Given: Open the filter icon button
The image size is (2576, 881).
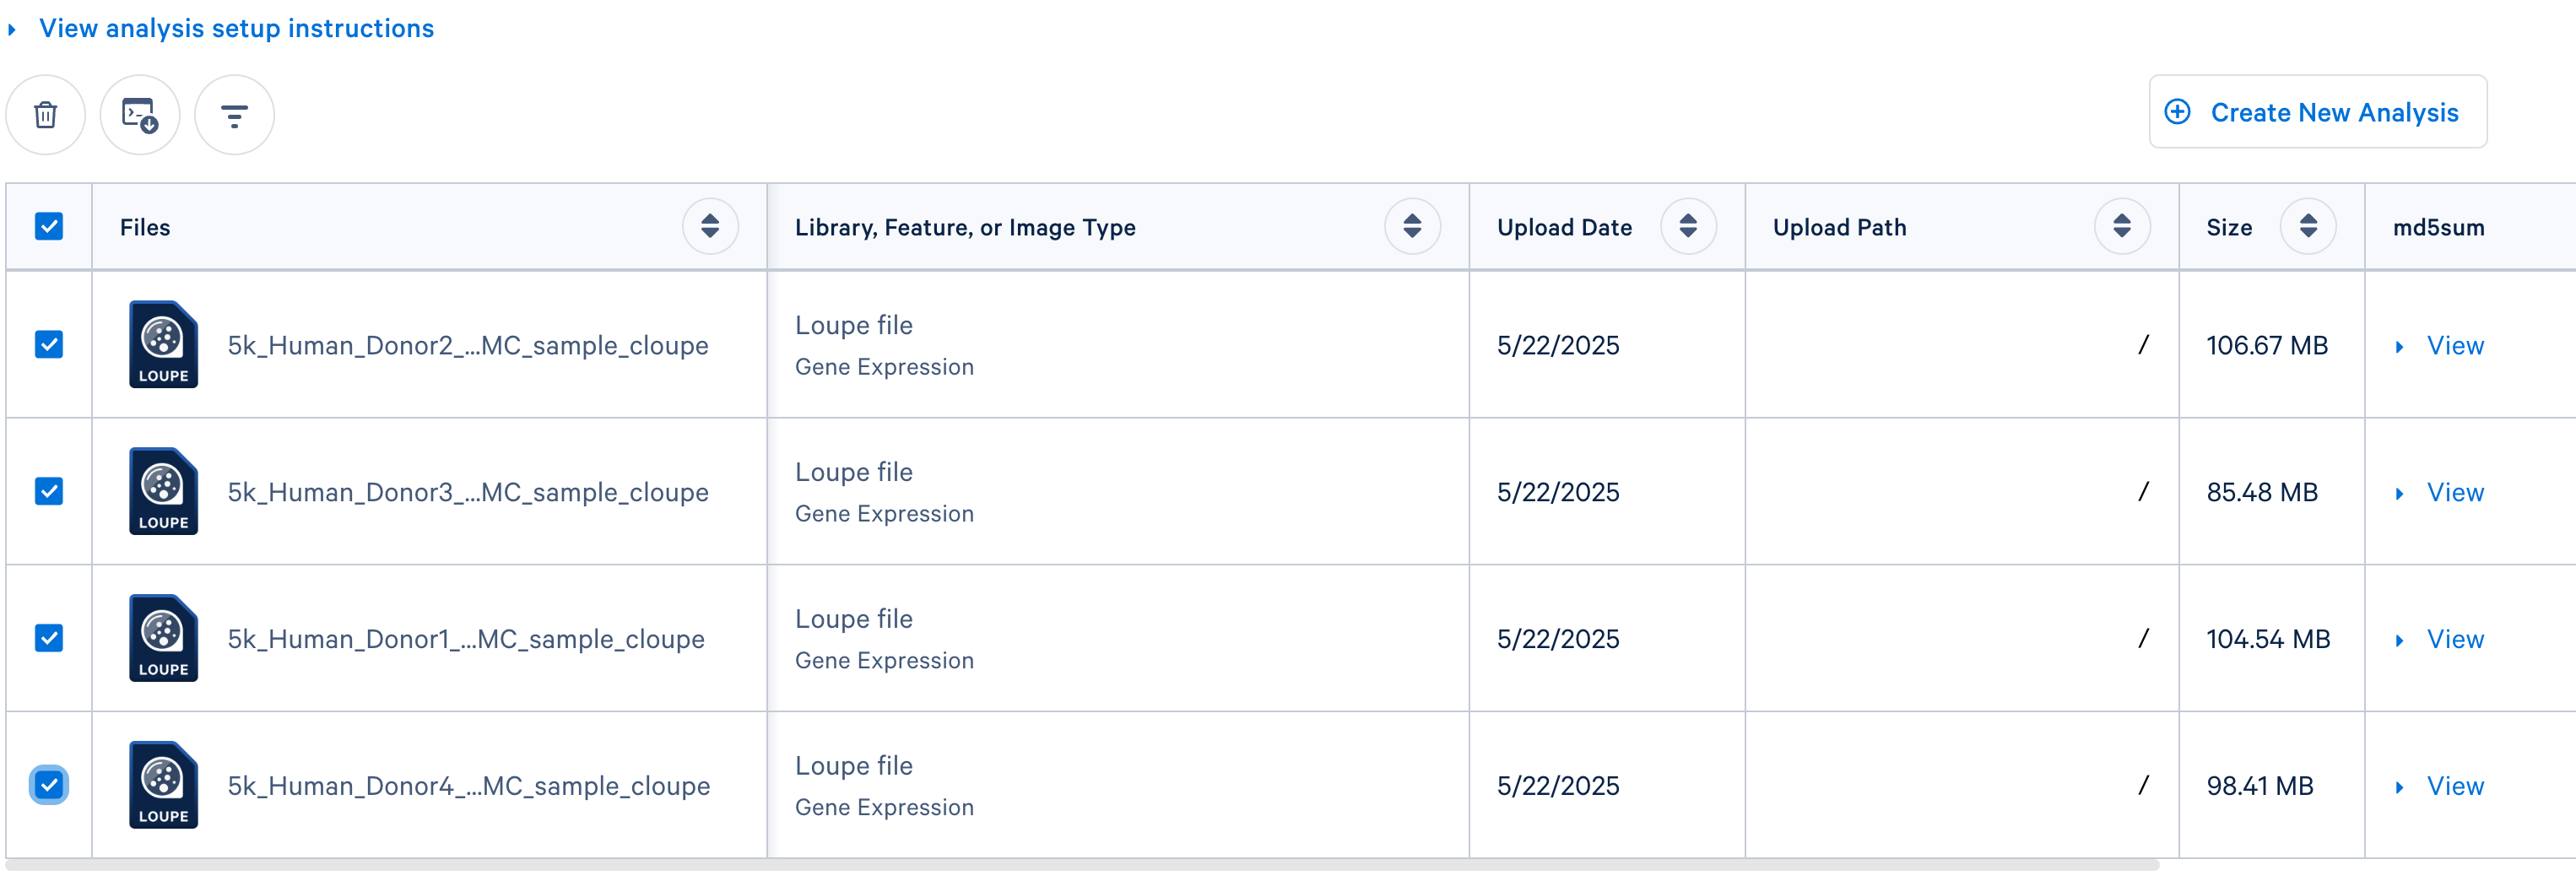Looking at the screenshot, I should (234, 115).
